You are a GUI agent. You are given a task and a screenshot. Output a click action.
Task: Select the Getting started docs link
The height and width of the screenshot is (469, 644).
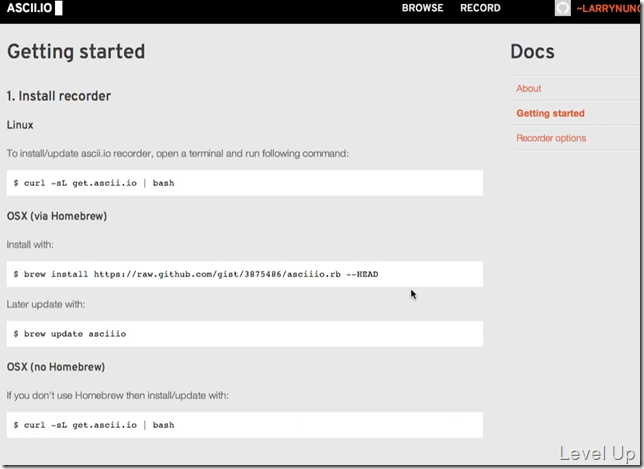click(550, 113)
